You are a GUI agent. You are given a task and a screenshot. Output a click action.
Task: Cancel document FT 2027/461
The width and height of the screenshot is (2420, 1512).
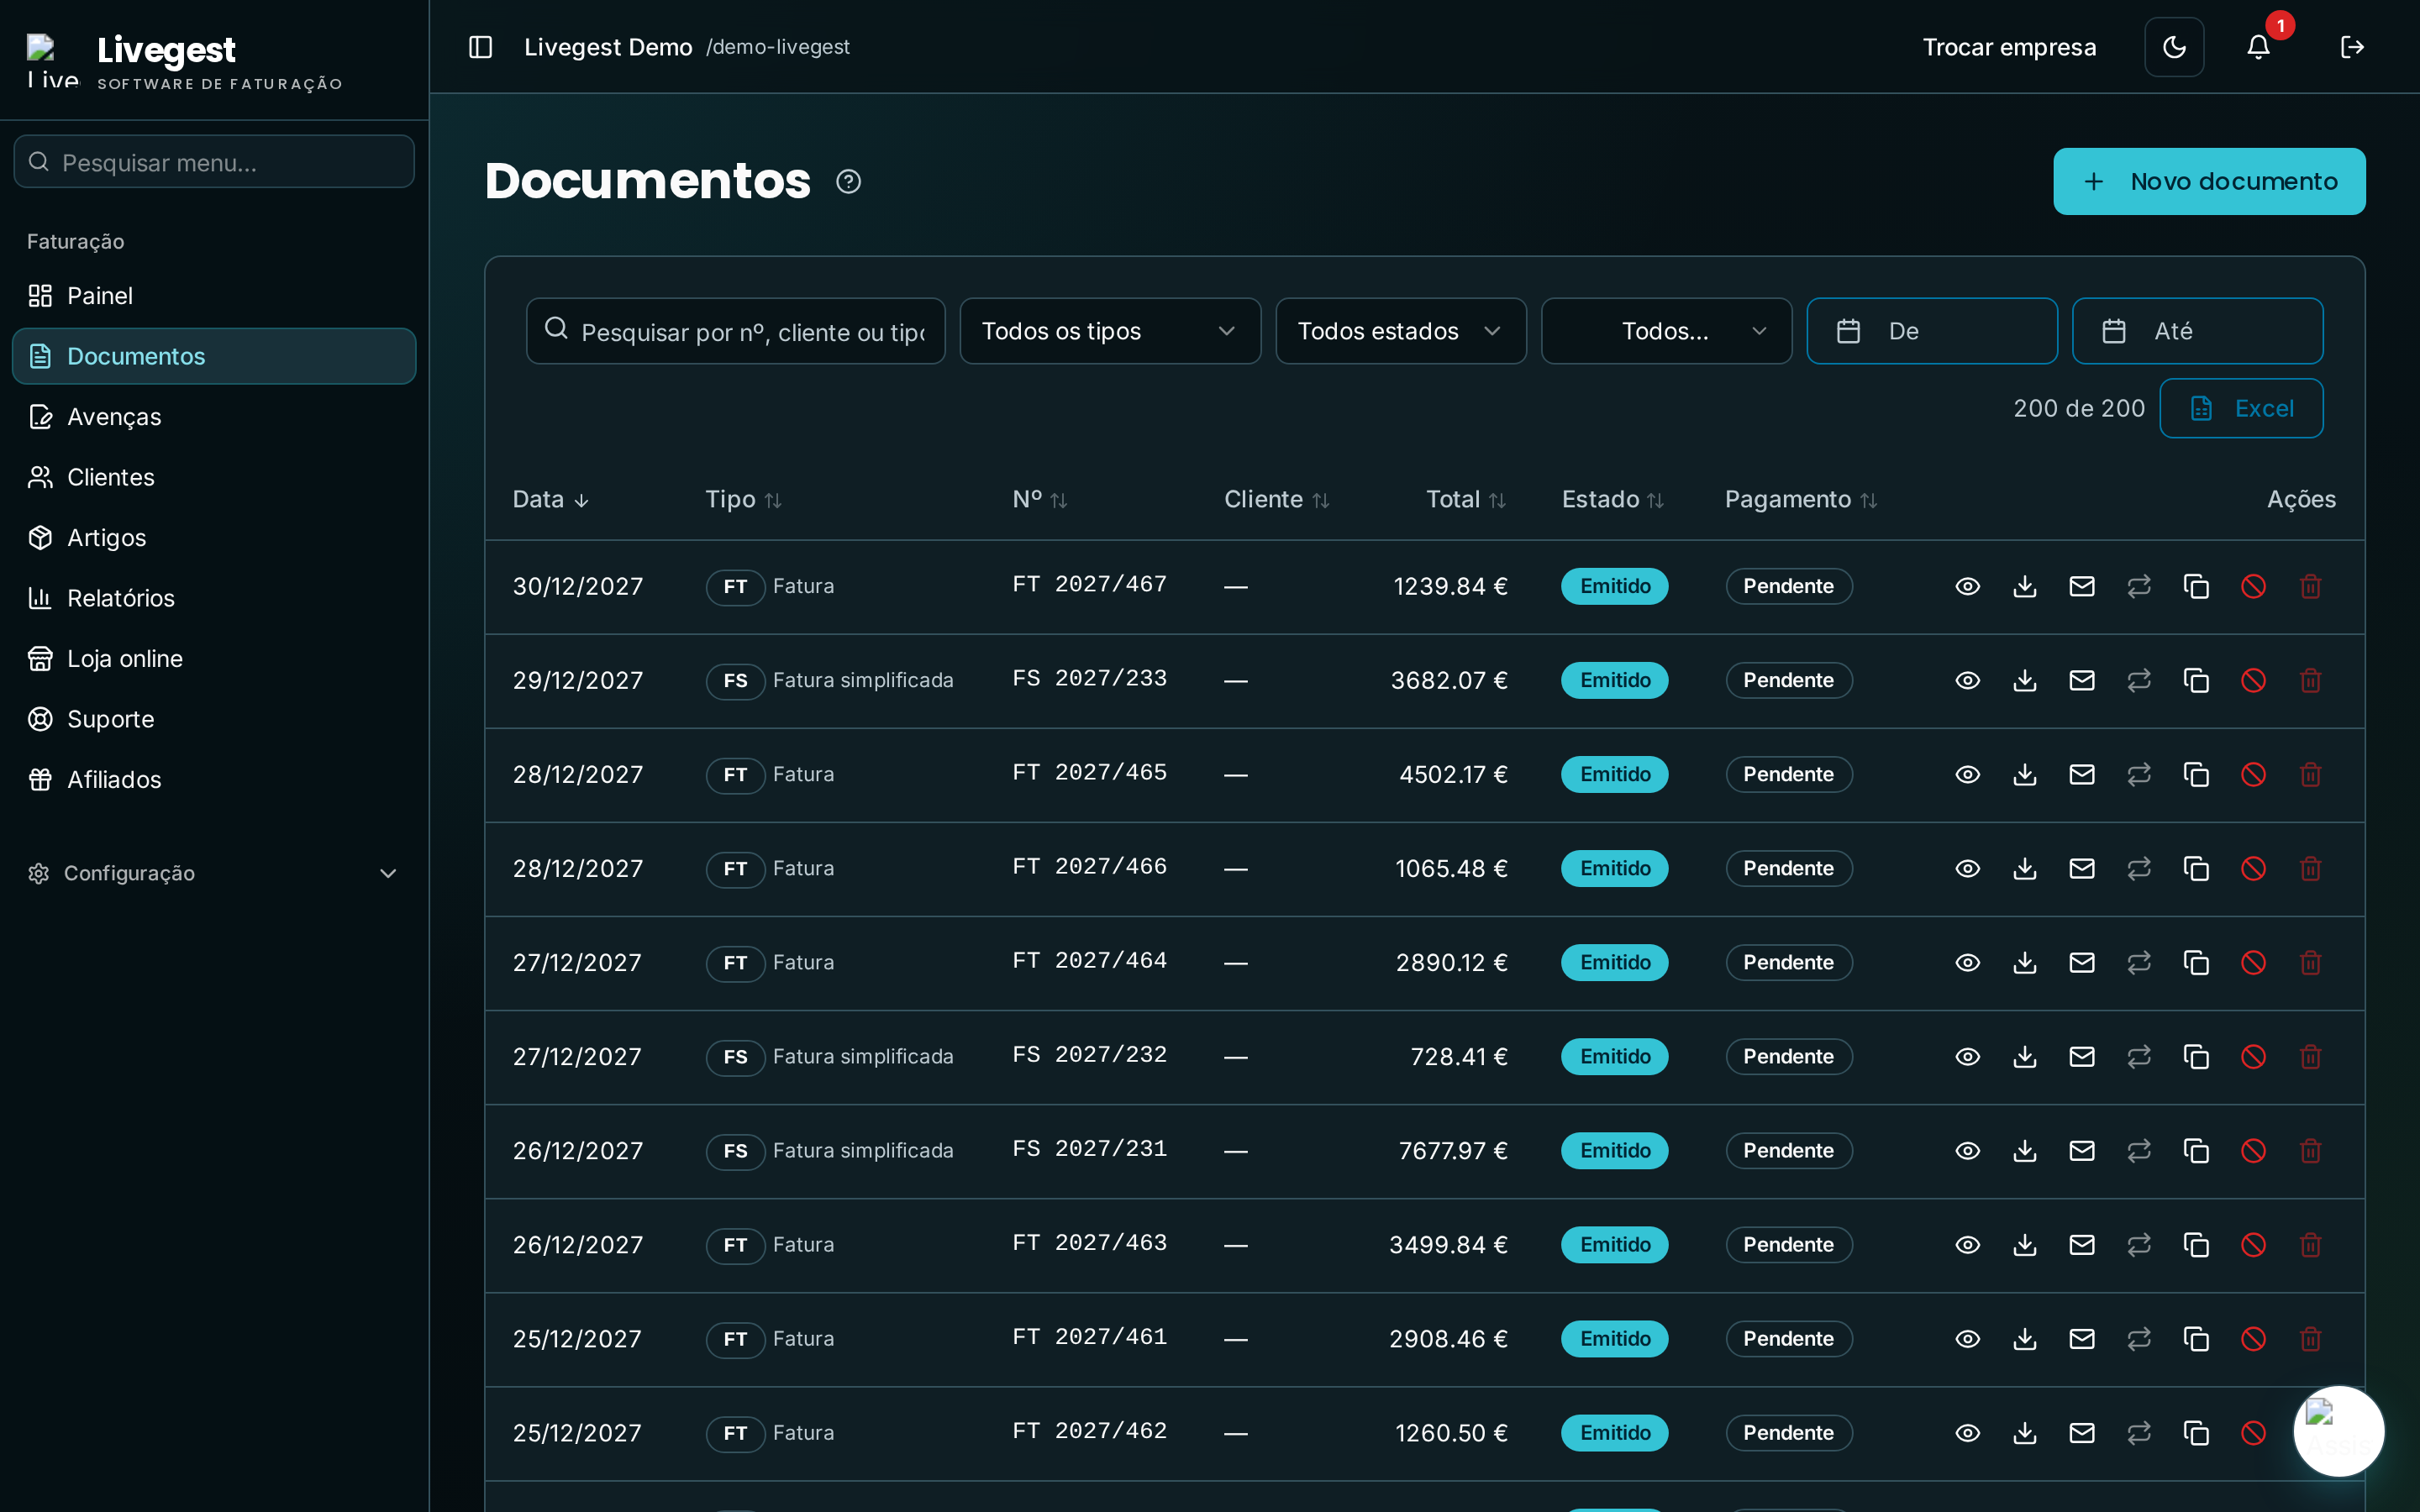tap(2253, 1338)
